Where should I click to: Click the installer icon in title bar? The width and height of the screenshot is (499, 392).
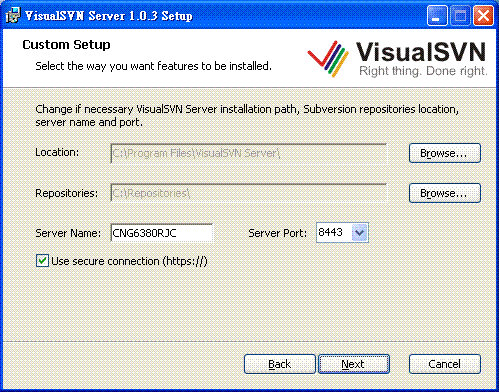tap(13, 15)
